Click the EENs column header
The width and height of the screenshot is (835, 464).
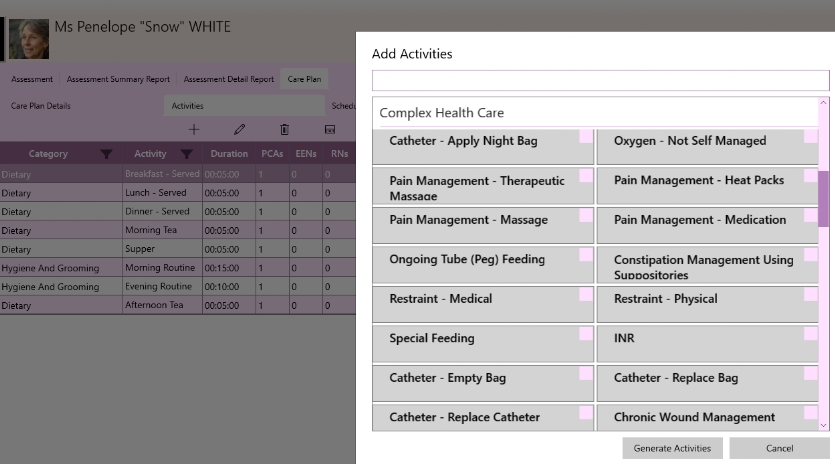pos(306,154)
